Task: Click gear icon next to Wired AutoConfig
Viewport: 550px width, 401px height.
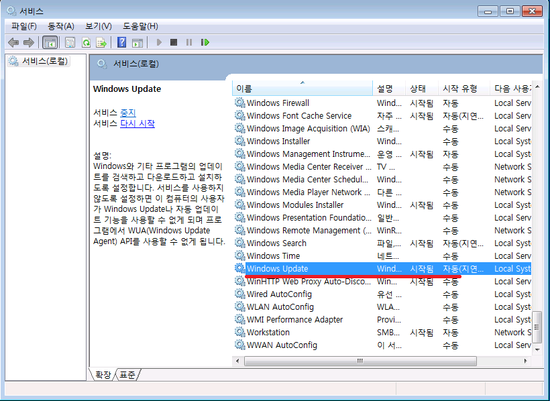Action: point(240,294)
